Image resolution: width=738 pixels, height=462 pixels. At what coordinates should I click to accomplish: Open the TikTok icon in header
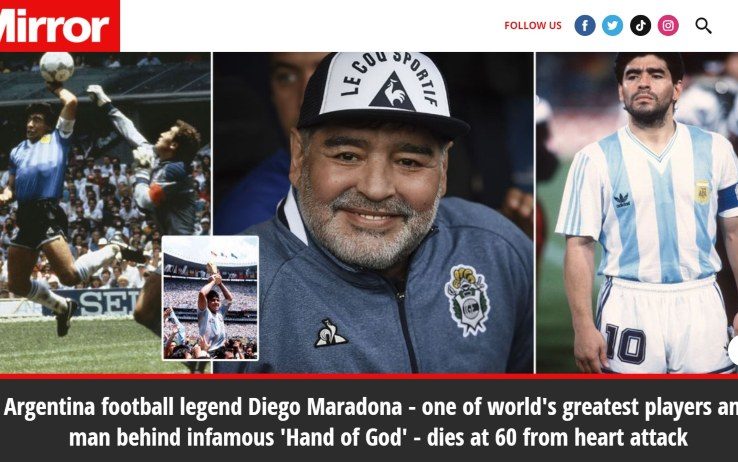(641, 25)
